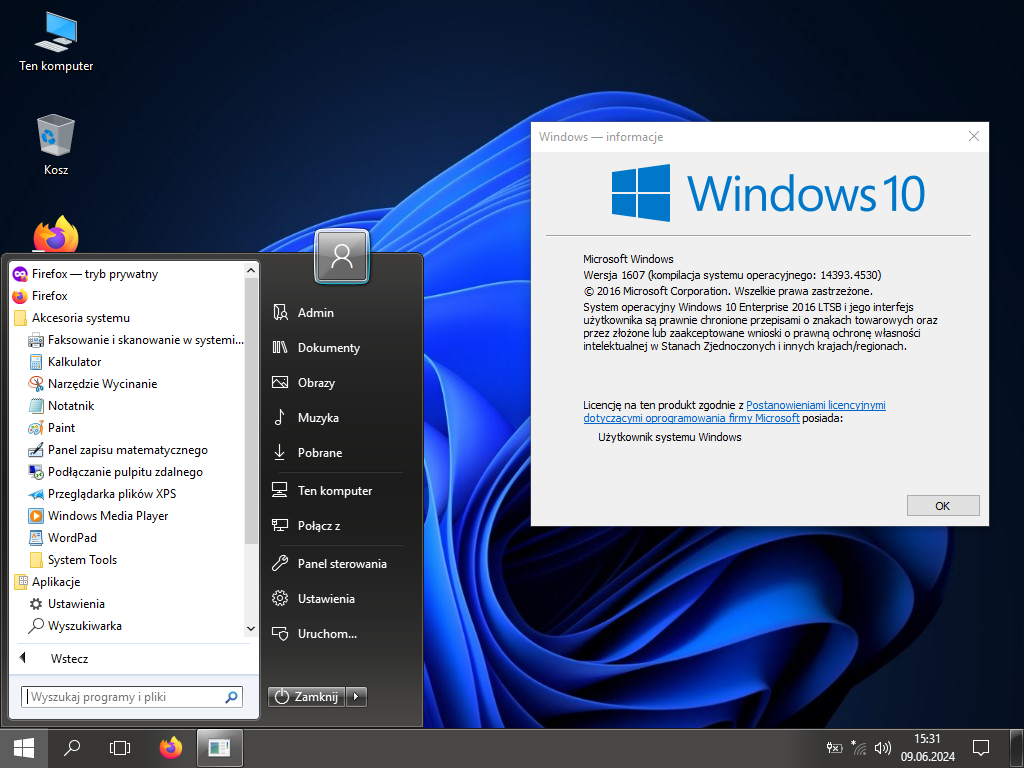The height and width of the screenshot is (768, 1024).
Task: Click the Firefox icon on the taskbar
Action: click(171, 747)
